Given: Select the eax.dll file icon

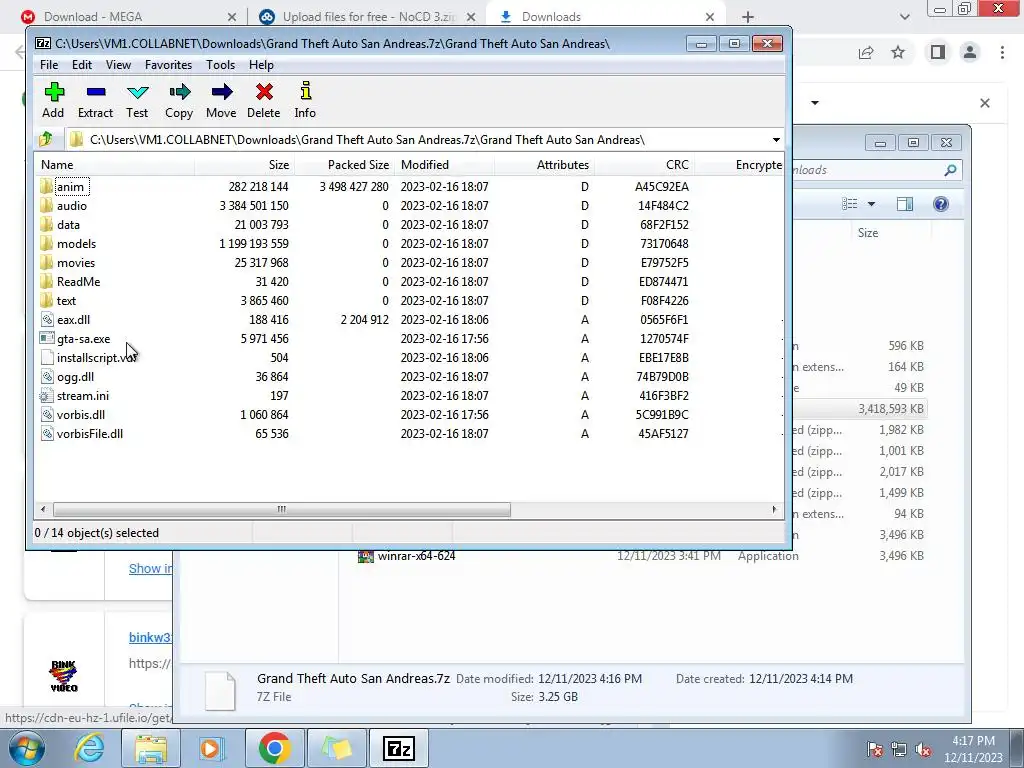Looking at the screenshot, I should tap(46, 319).
